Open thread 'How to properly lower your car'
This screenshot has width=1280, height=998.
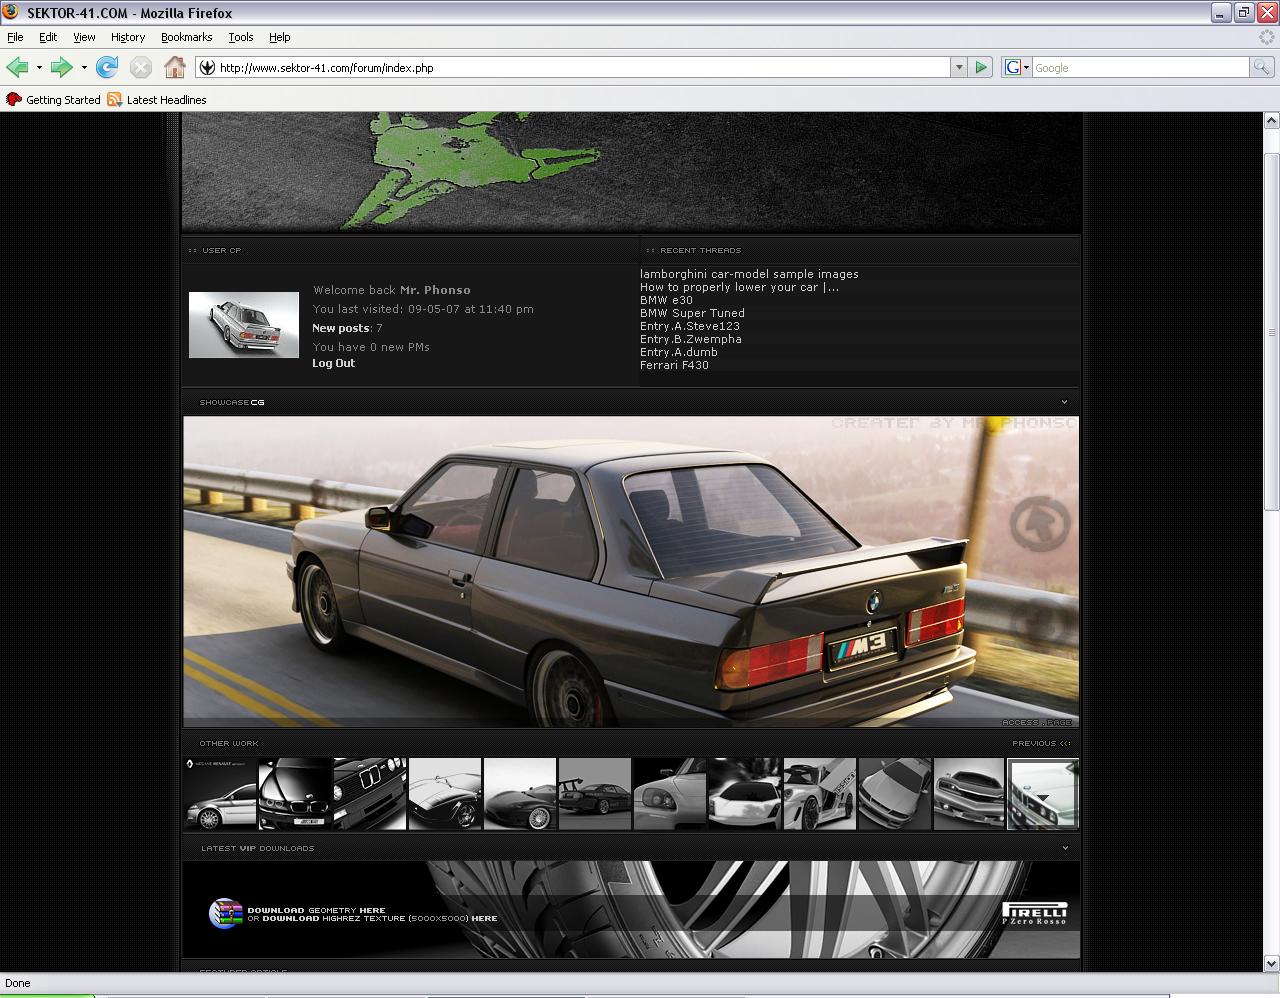click(x=739, y=287)
